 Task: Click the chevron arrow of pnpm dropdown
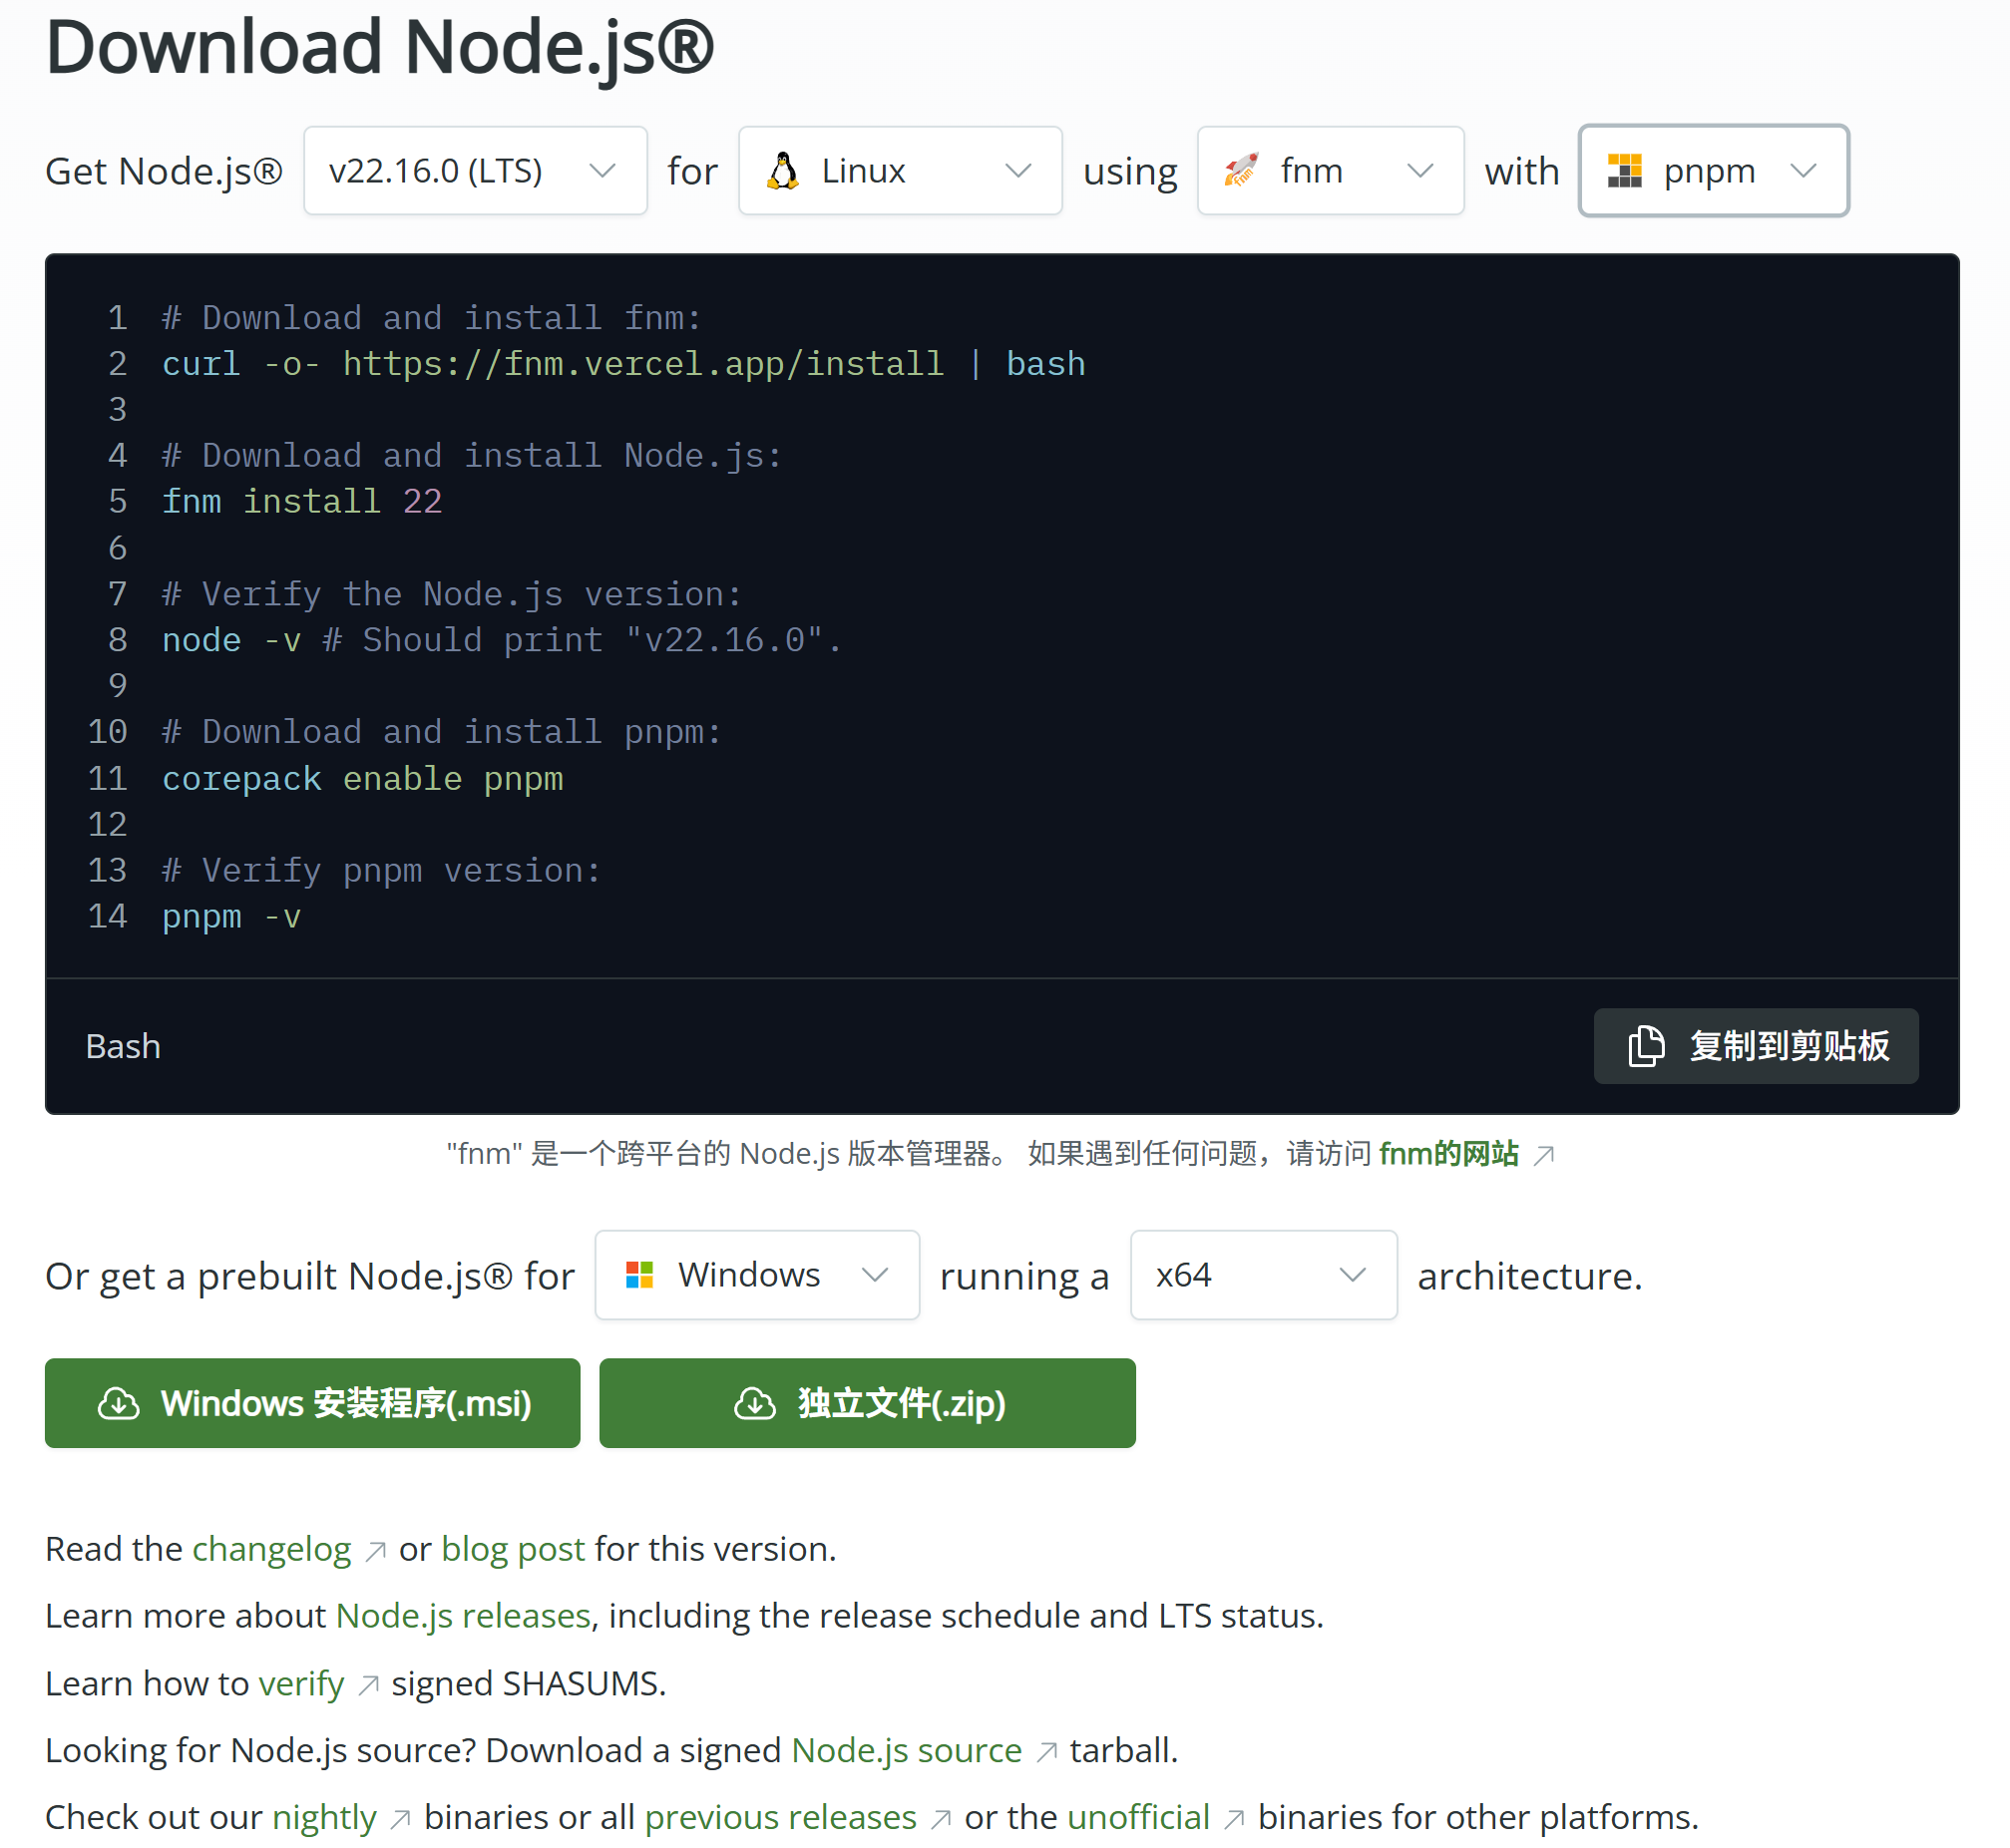tap(1803, 171)
